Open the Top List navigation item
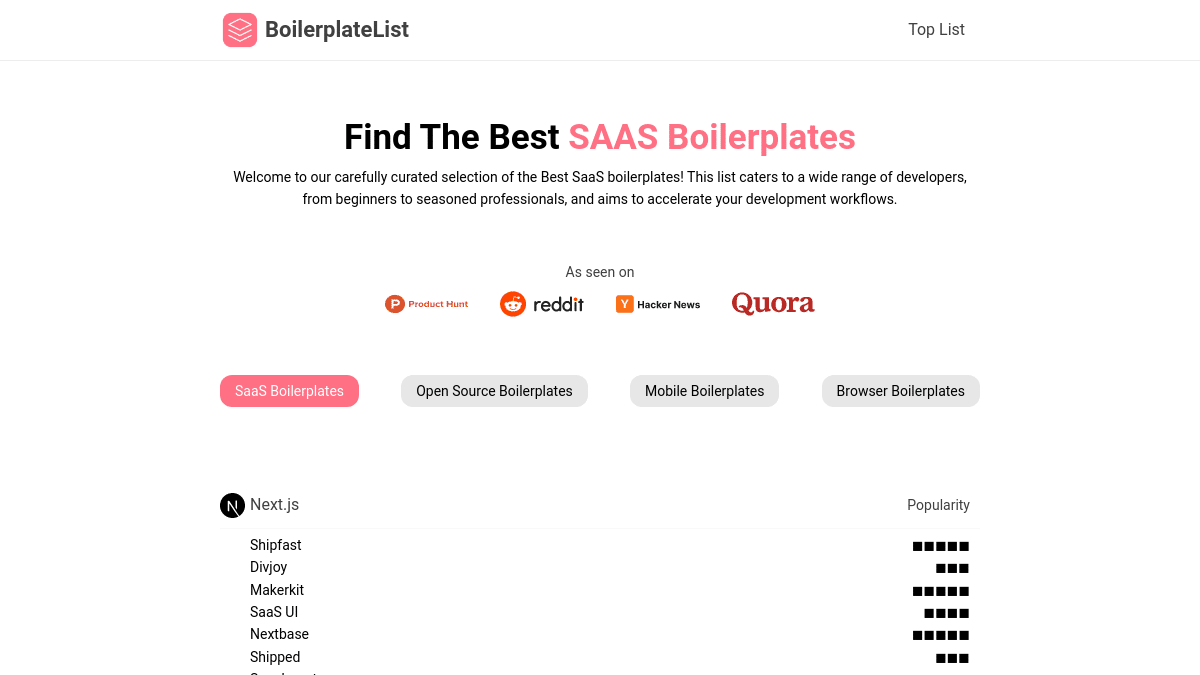 [x=936, y=30]
